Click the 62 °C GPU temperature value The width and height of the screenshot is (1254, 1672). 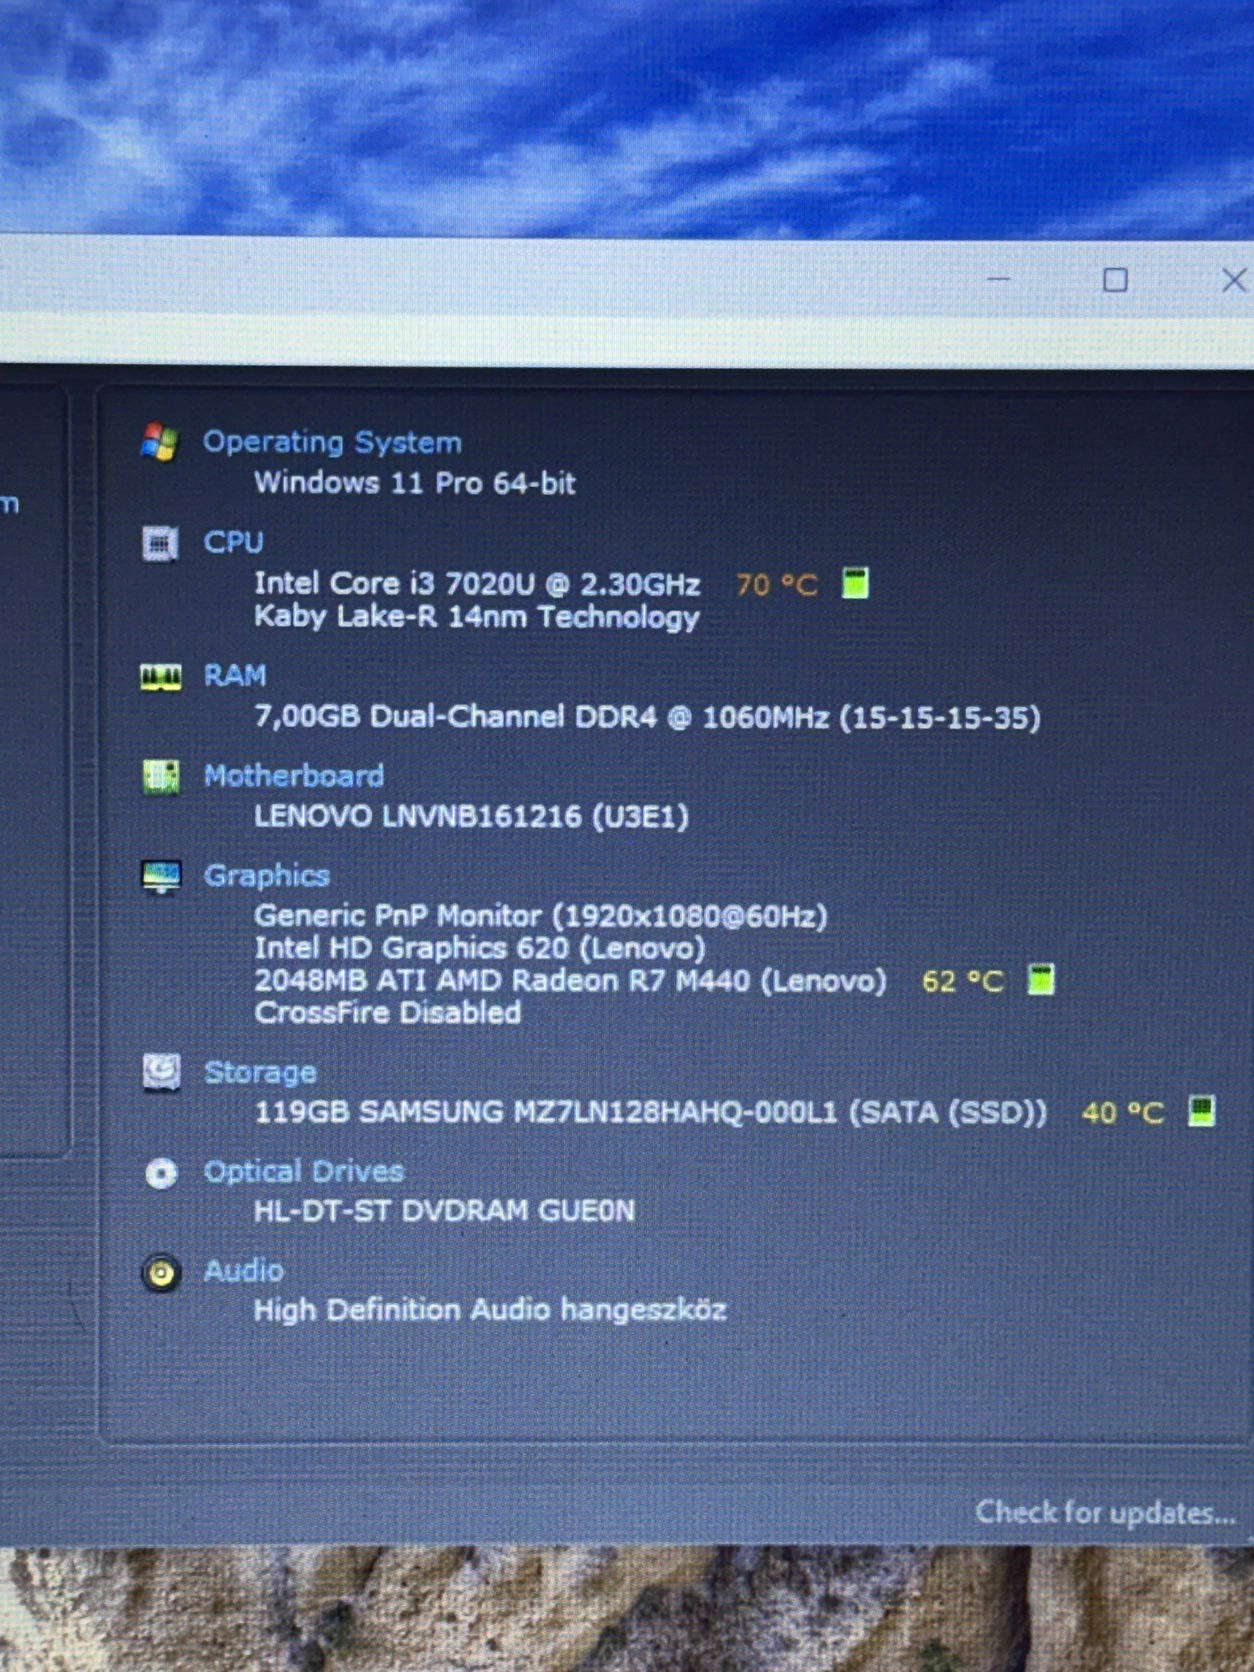point(963,981)
